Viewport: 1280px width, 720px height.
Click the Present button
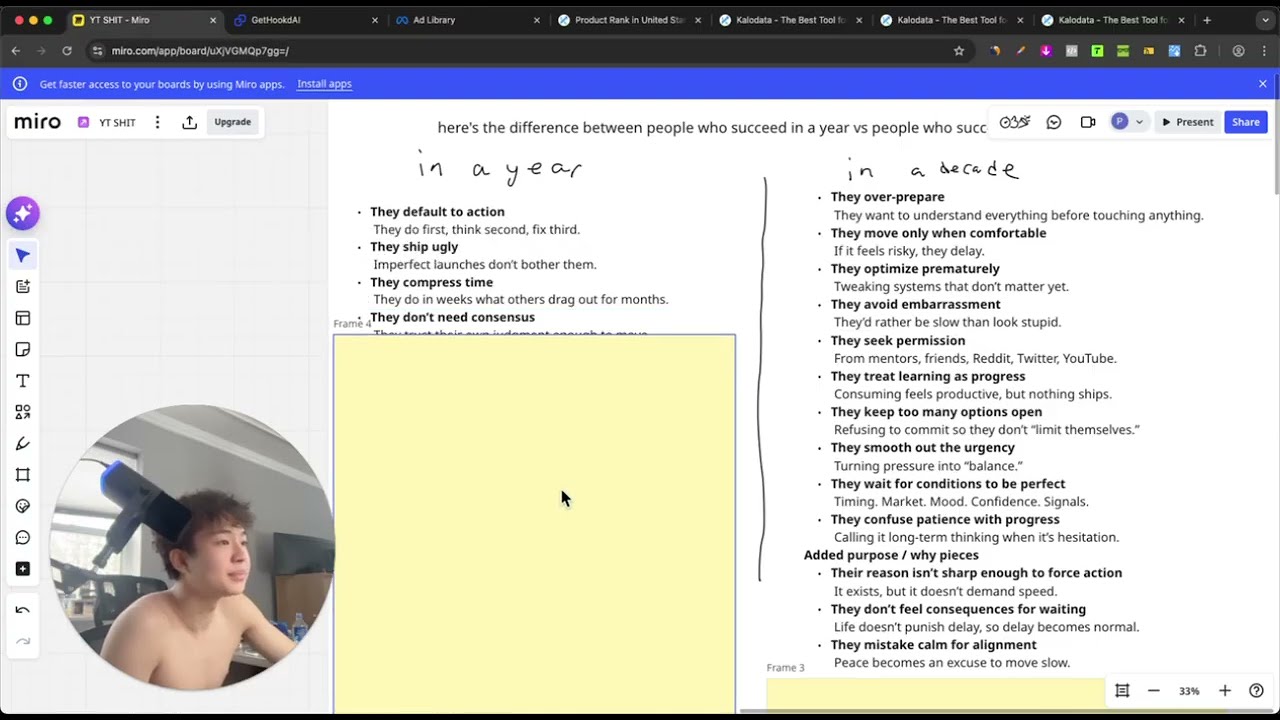click(1187, 122)
